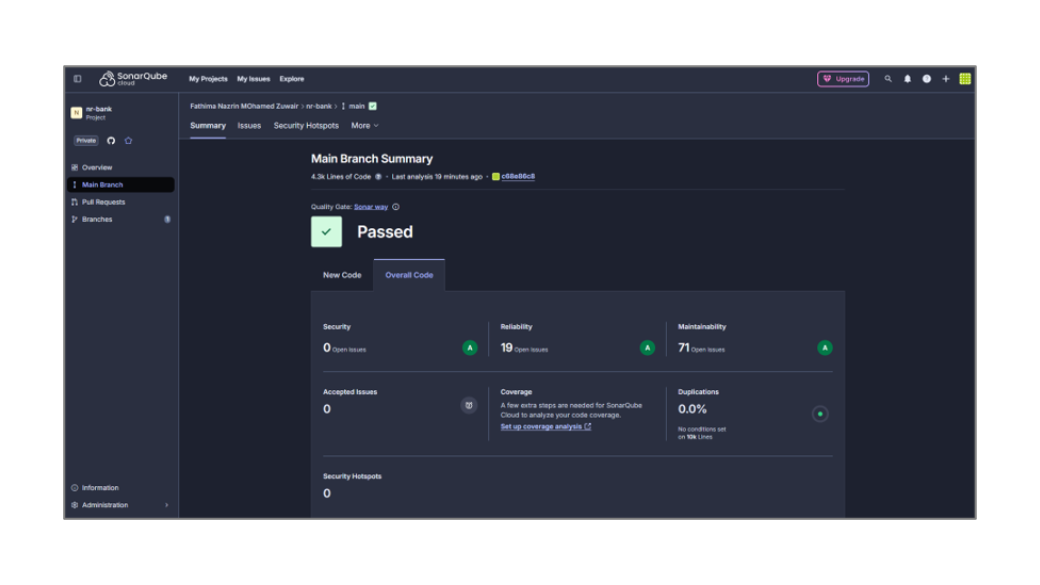This screenshot has width=1040, height=585.
Task: Open the More dropdown menu
Action: point(365,125)
